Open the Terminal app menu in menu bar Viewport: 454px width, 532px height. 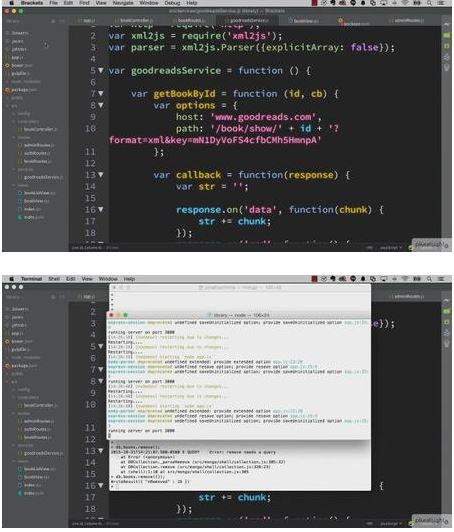(x=31, y=279)
